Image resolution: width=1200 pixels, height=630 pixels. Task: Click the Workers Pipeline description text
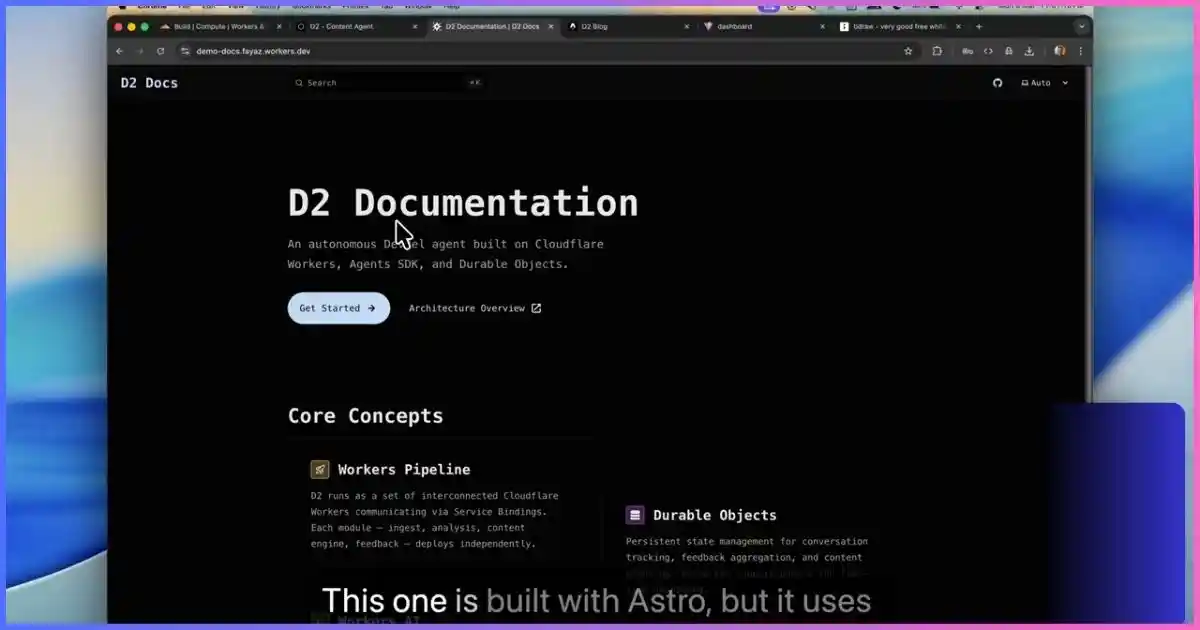tap(436, 520)
